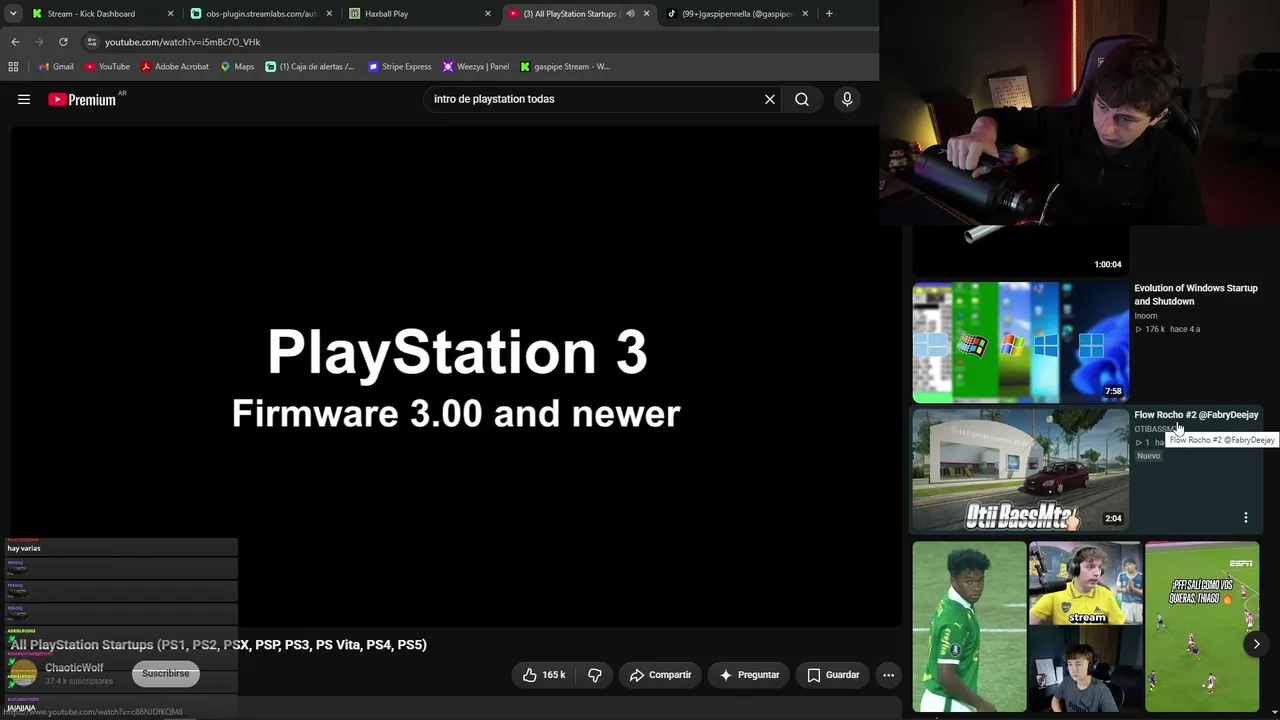
Task: Click the '37,4 k suscriptores' text
Action: (79, 681)
